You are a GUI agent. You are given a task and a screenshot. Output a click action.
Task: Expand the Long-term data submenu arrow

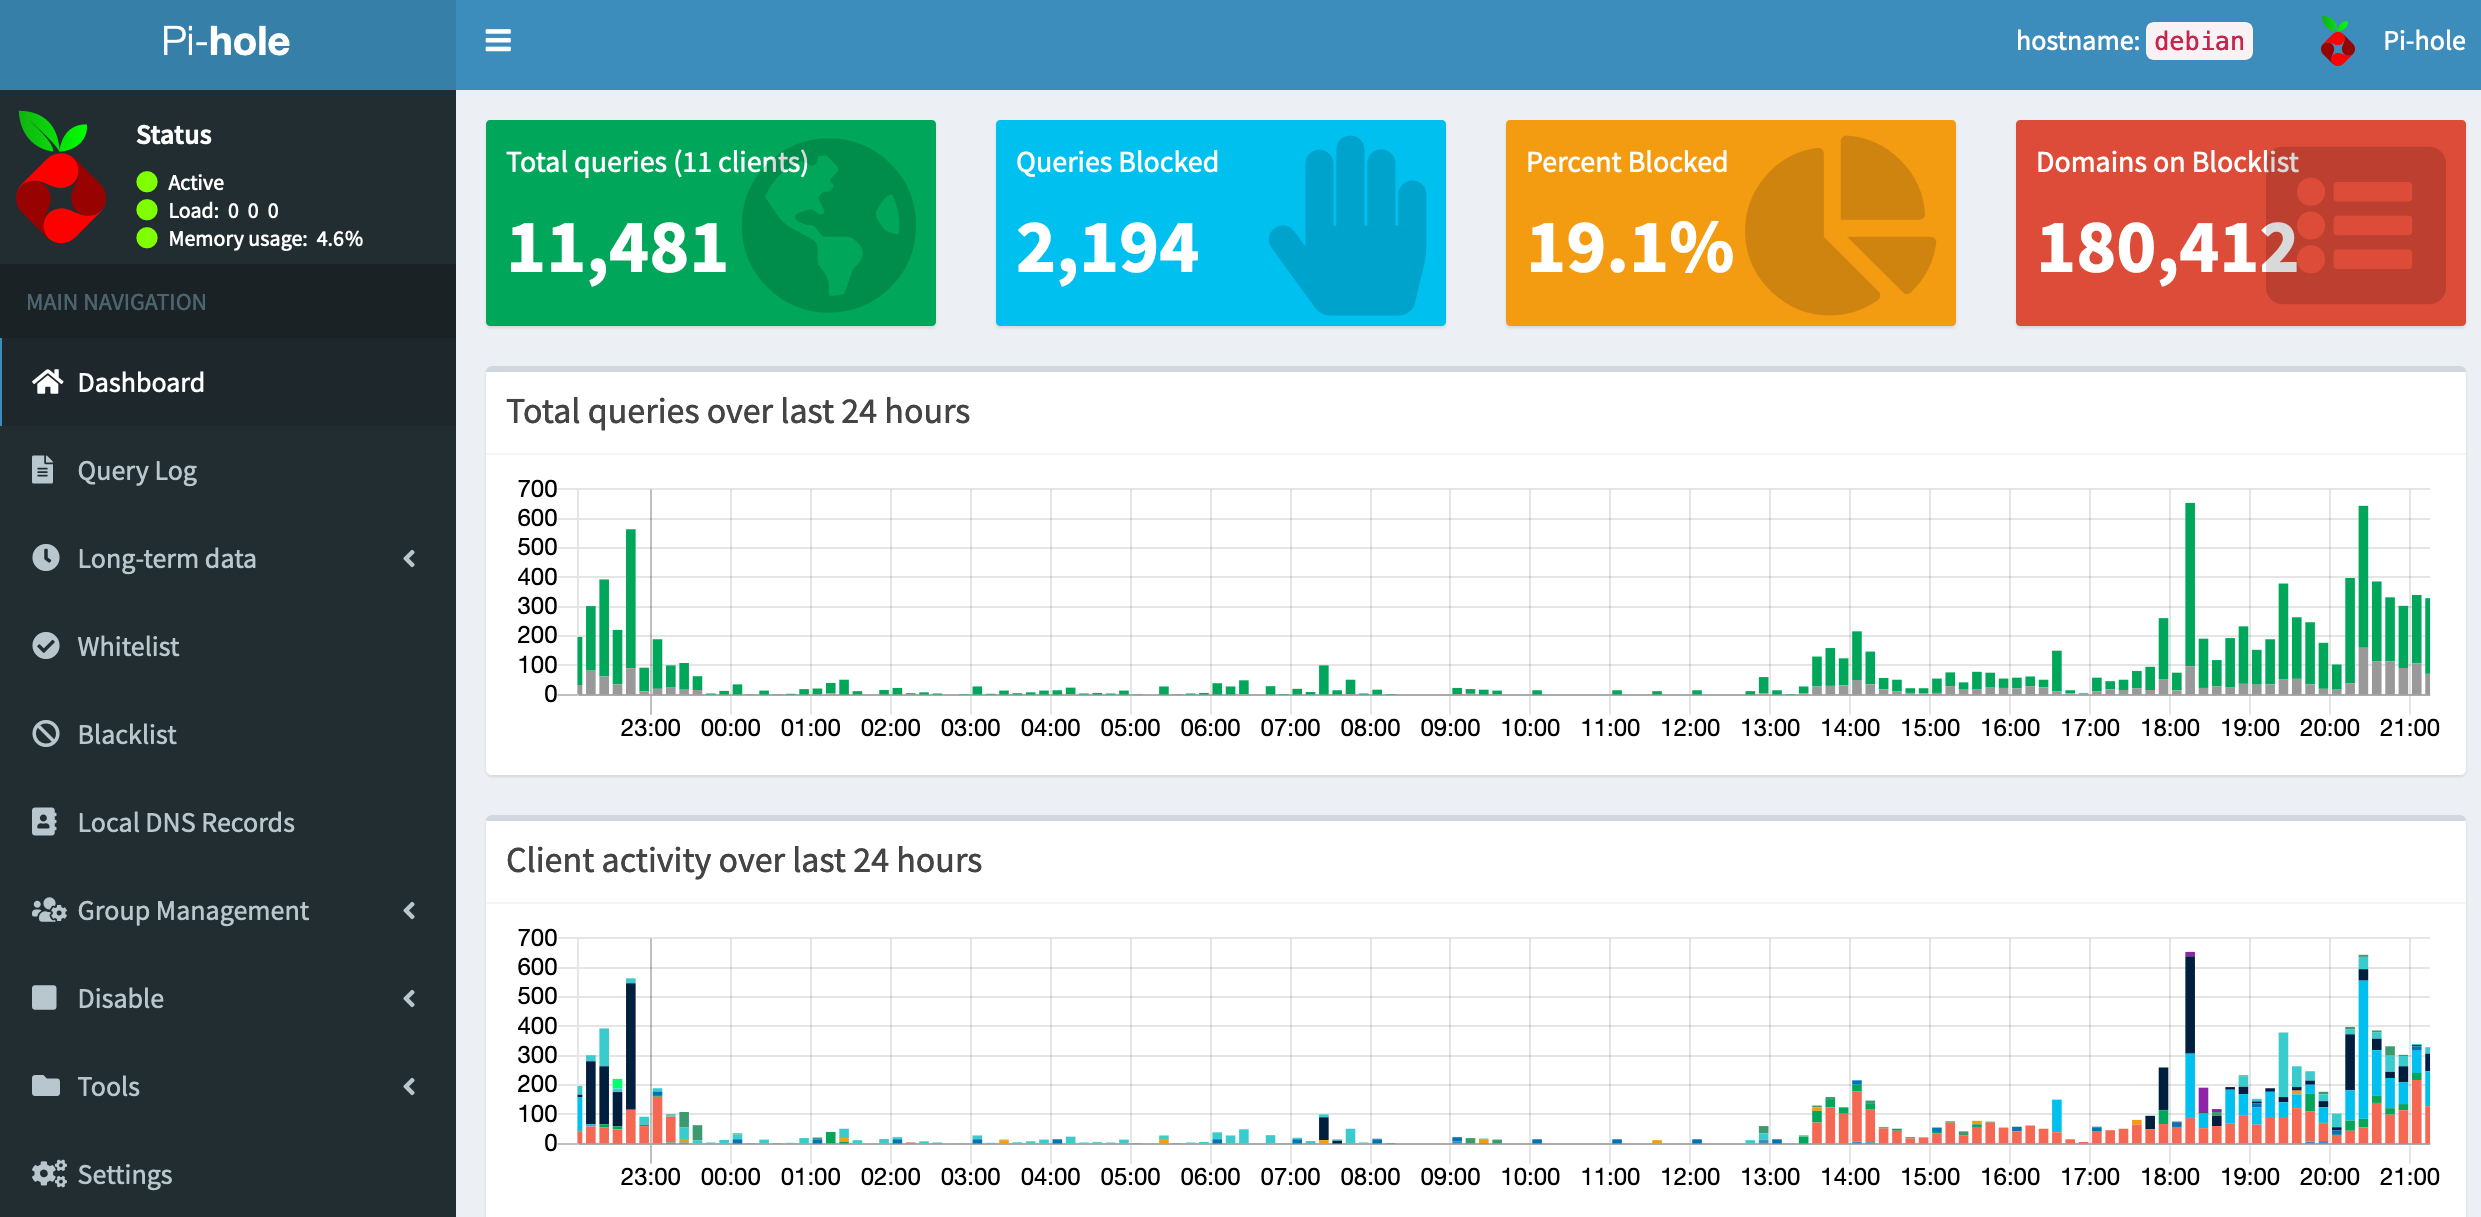[x=409, y=558]
